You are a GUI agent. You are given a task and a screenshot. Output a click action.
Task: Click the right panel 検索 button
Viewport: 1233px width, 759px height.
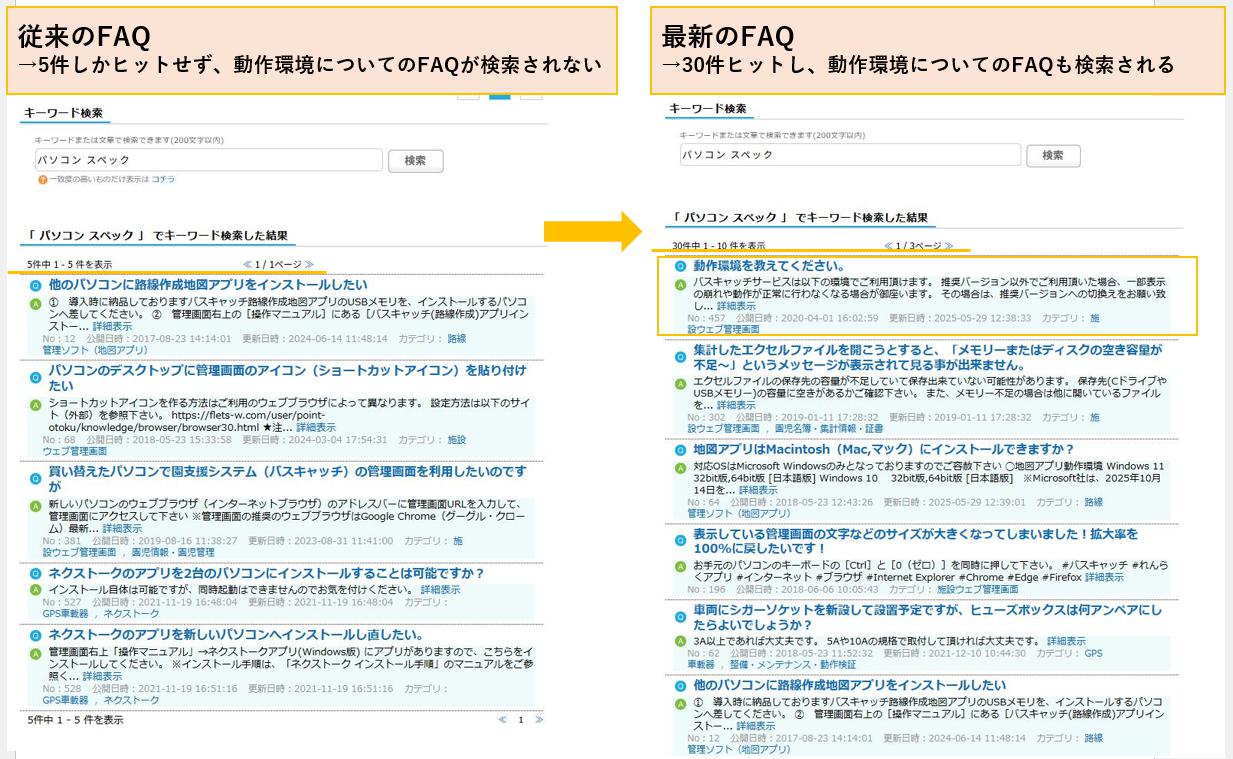(1052, 155)
